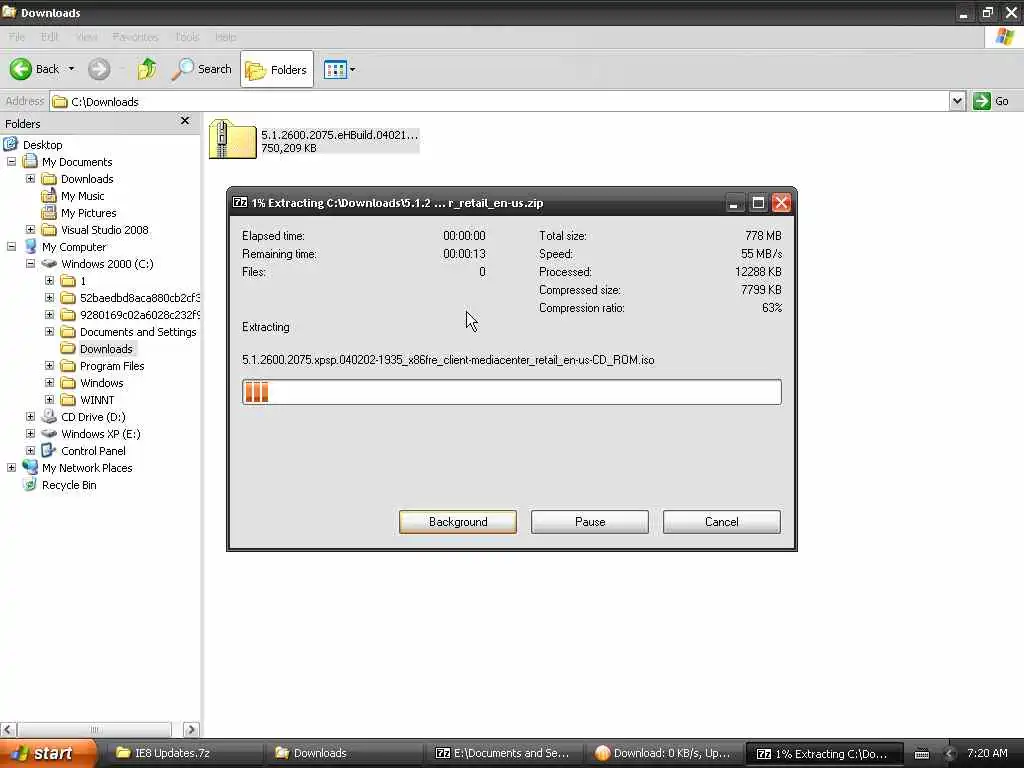Click the extraction progress bar
1024x768 pixels.
tap(511, 392)
